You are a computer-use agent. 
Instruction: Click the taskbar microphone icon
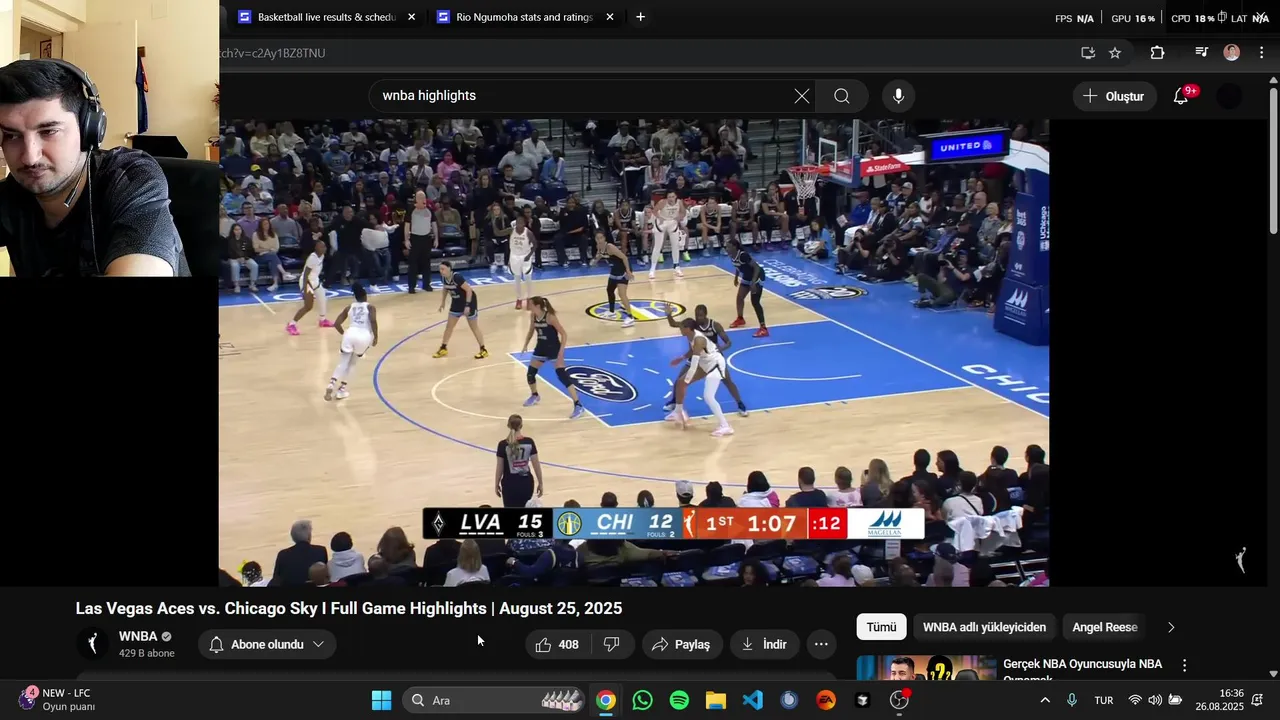1072,700
